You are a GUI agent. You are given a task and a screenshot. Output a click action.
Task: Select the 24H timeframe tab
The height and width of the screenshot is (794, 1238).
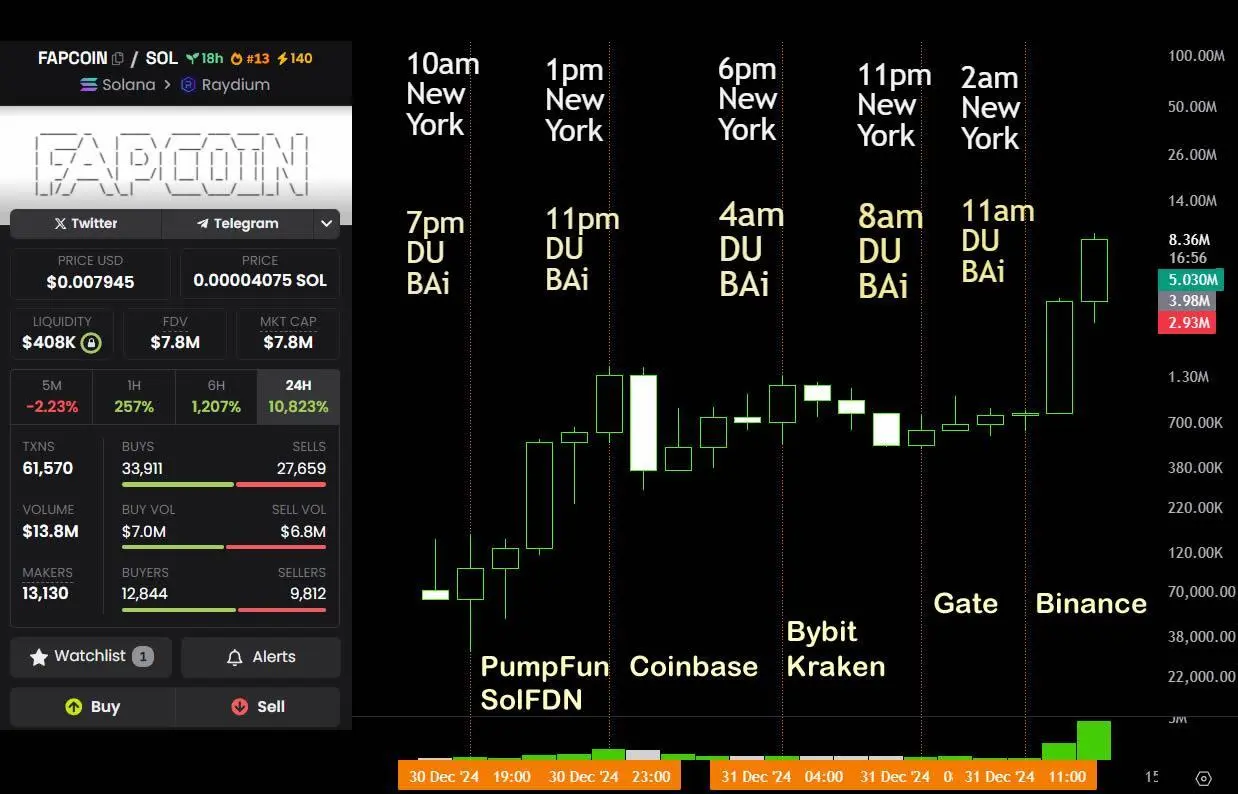[x=298, y=397]
